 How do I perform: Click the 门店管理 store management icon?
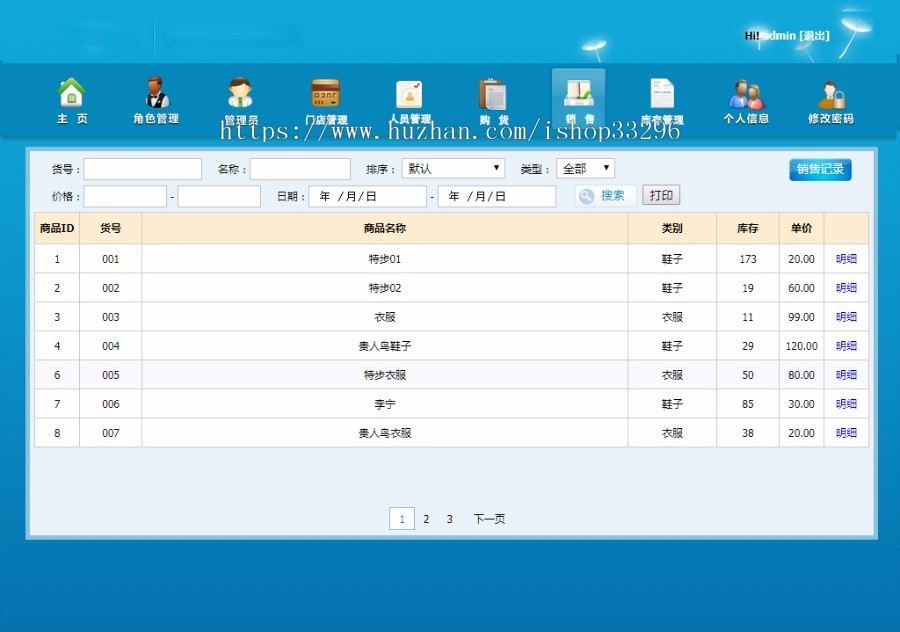325,98
